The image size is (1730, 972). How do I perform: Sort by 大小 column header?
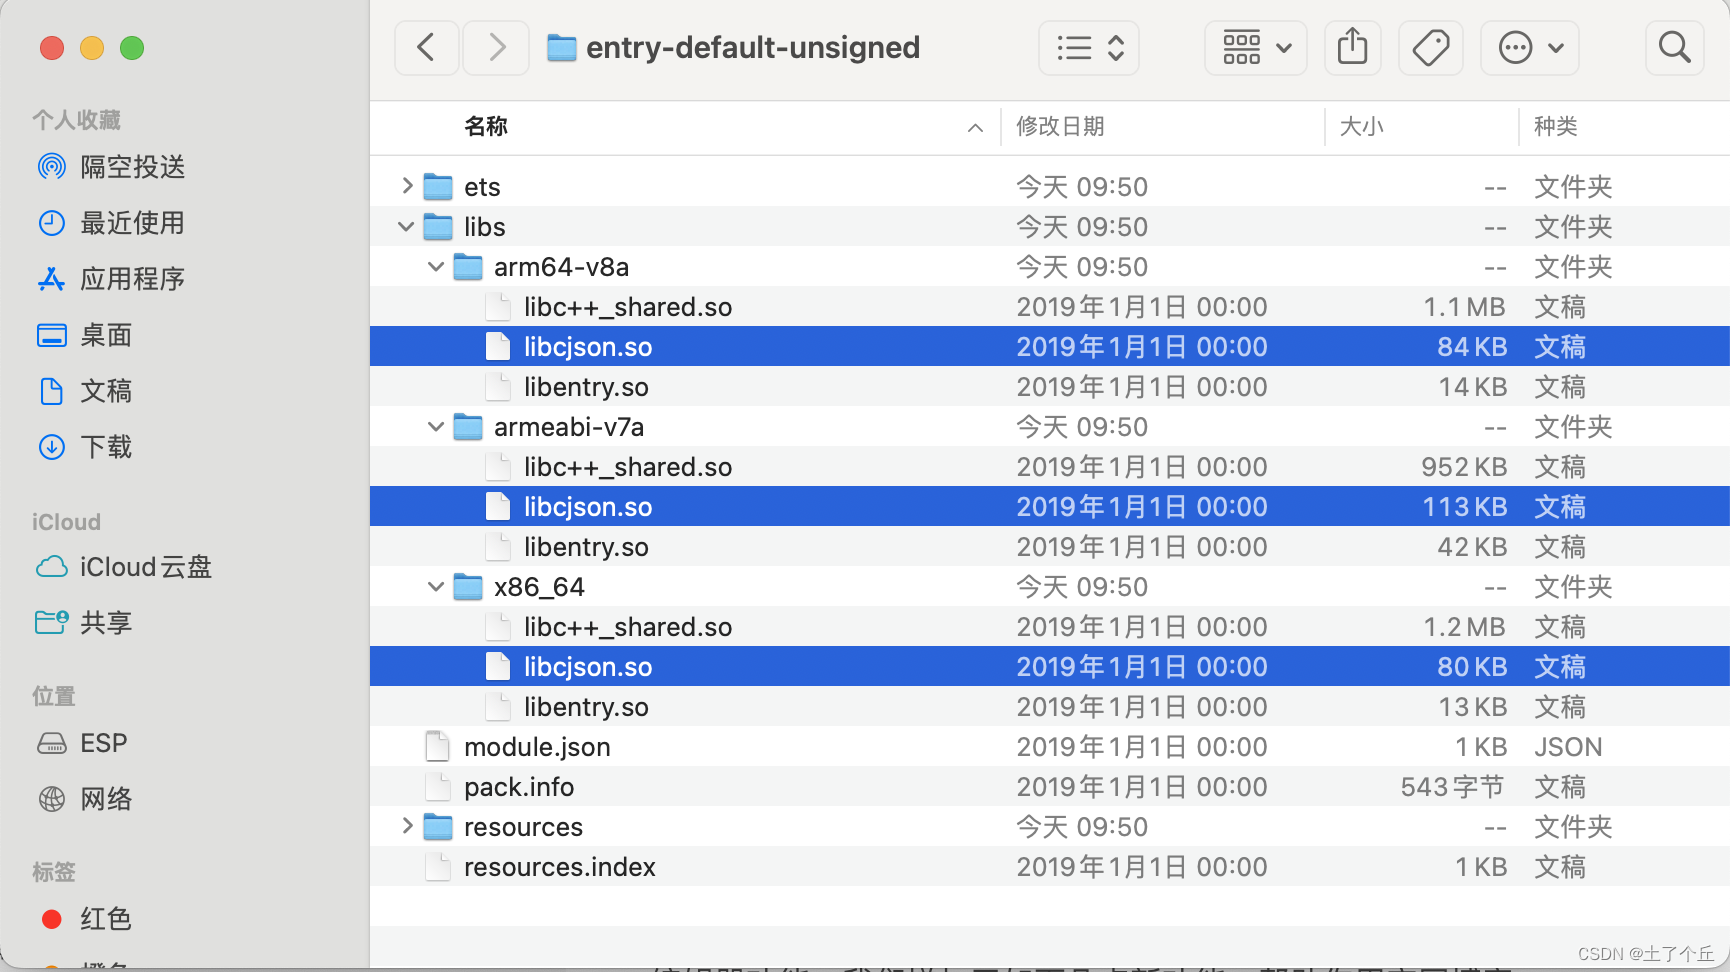[1361, 127]
